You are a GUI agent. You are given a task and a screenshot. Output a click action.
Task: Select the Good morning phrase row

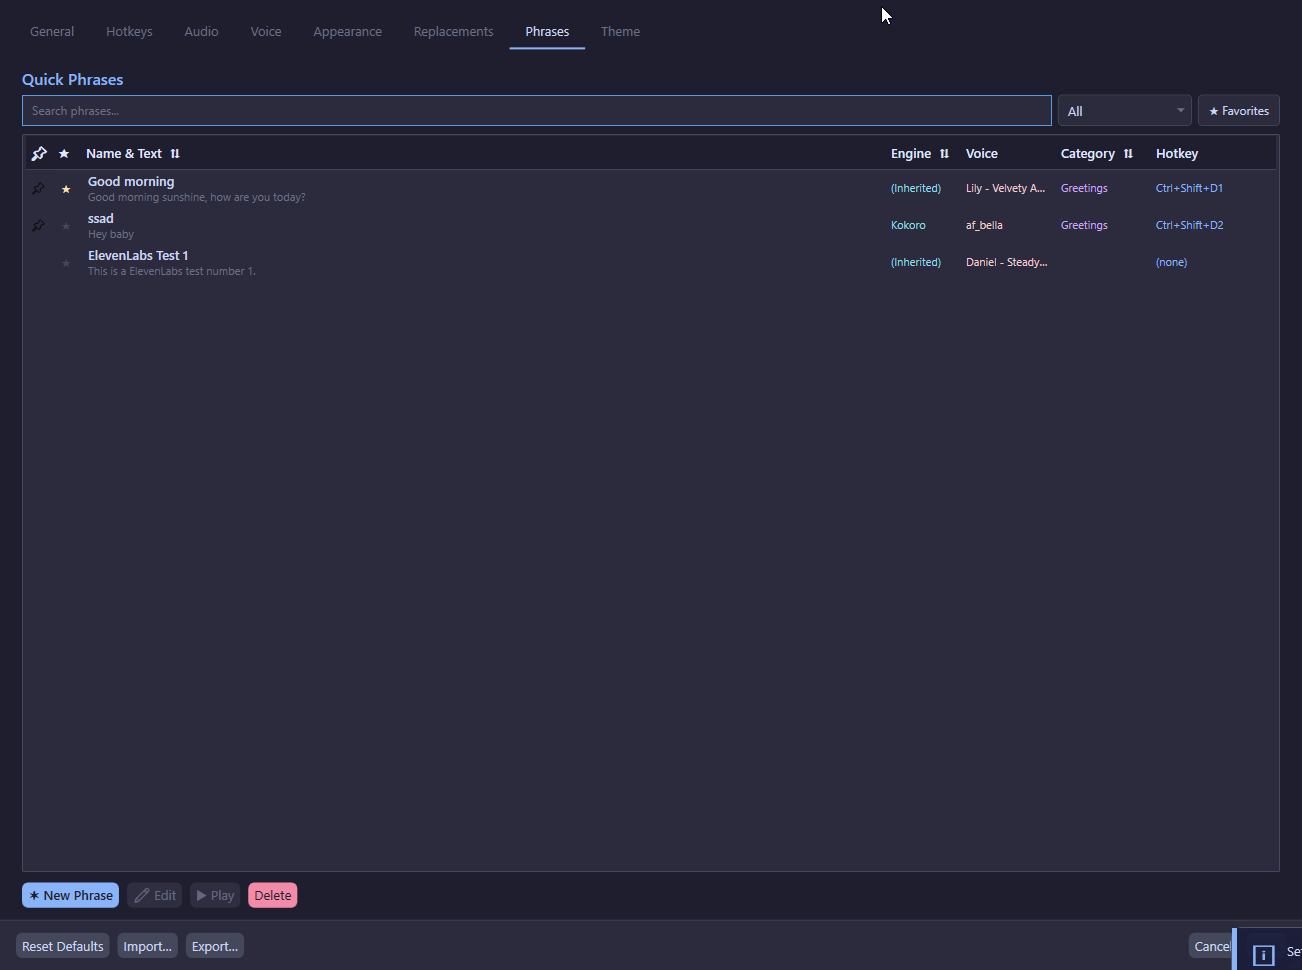[650, 188]
